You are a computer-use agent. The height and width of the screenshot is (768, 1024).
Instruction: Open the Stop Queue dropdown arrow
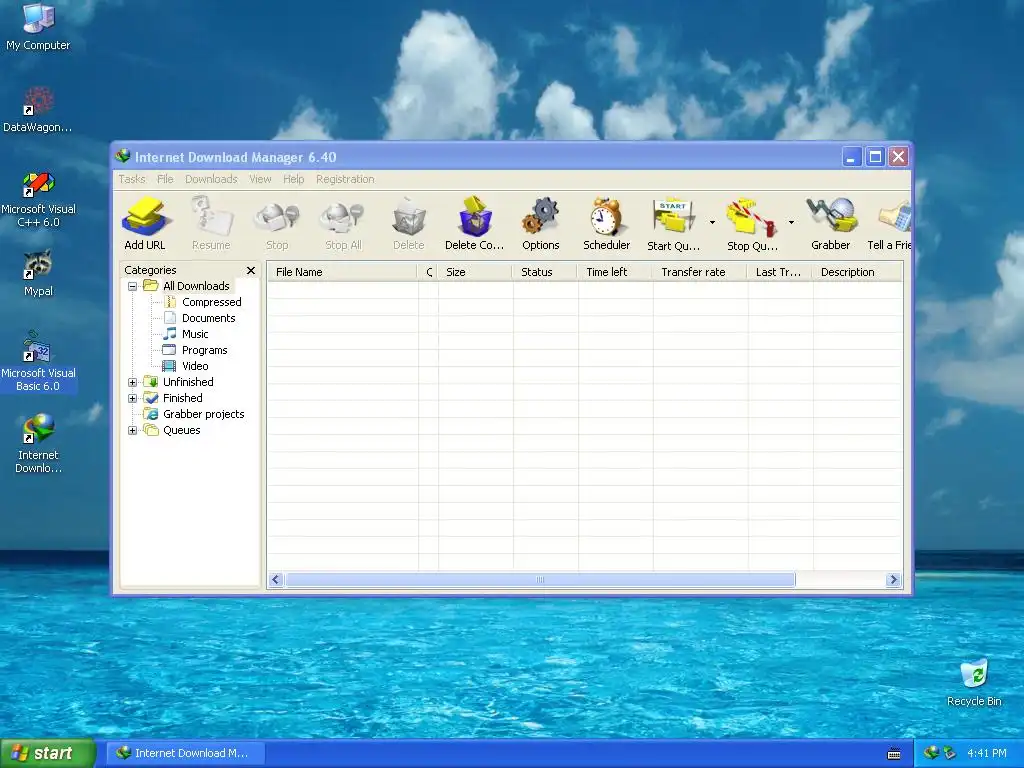point(792,223)
